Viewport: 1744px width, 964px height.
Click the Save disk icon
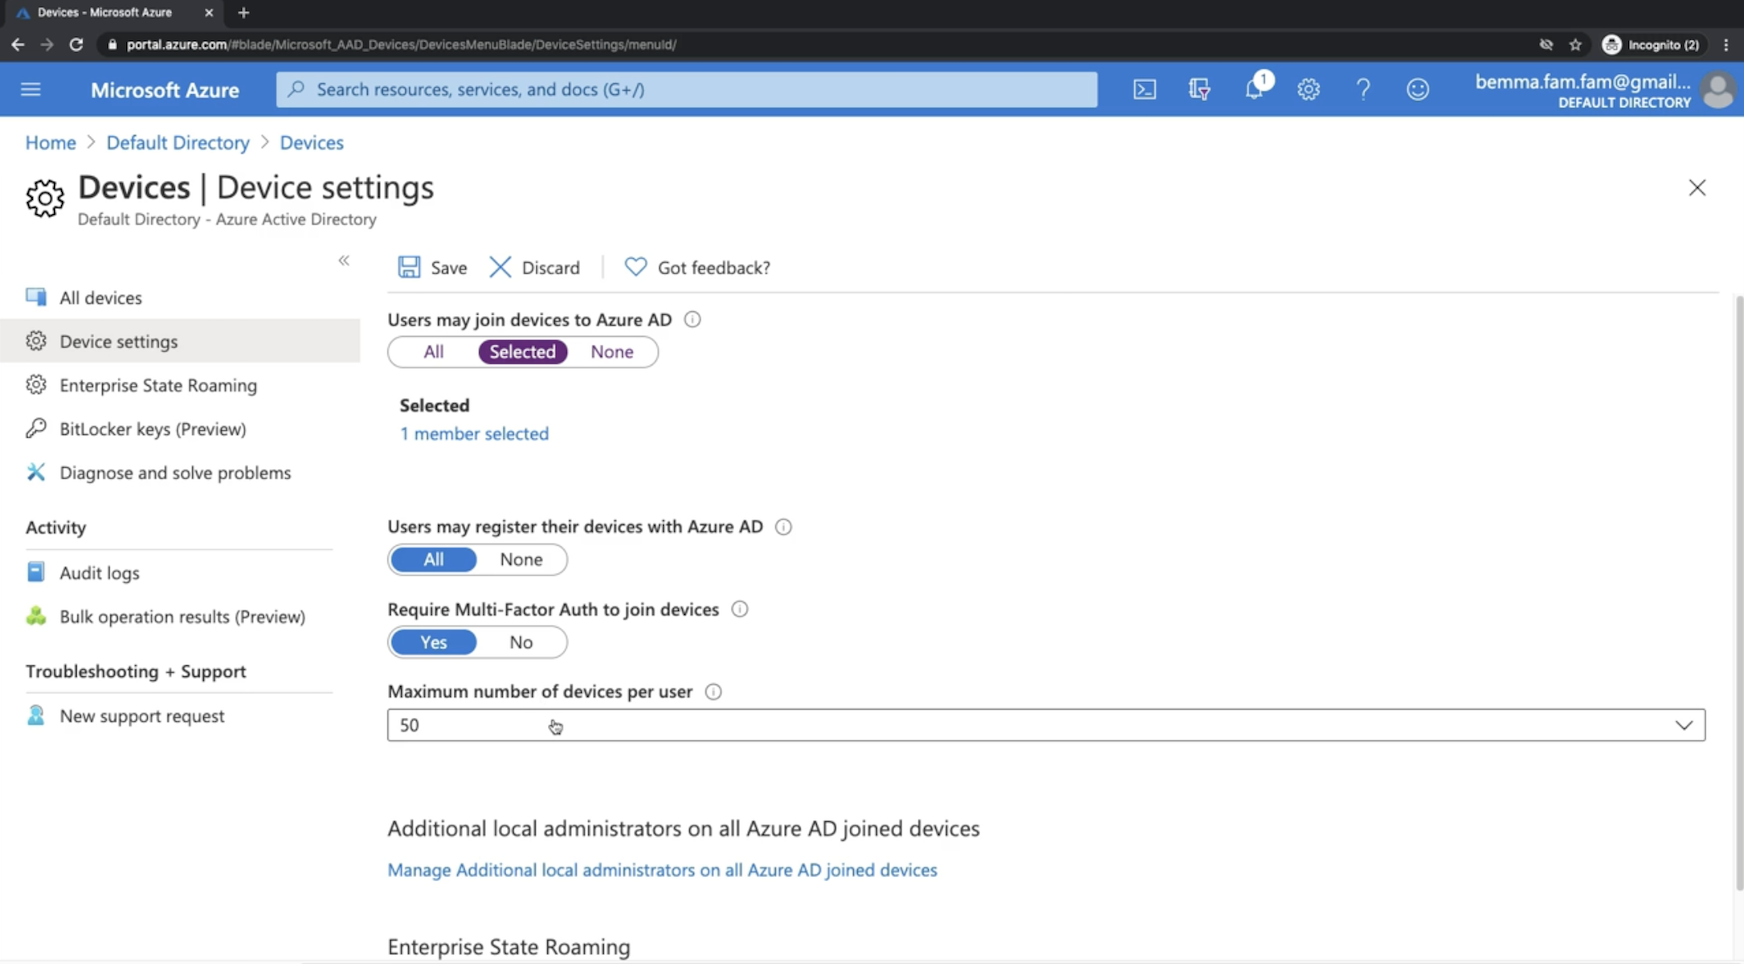[x=409, y=267]
